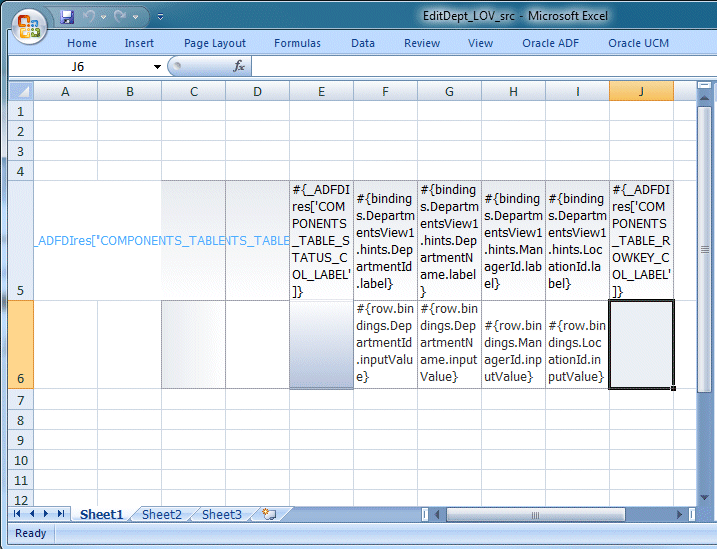Switch to the Page Layout tab
The height and width of the screenshot is (549, 717).
[215, 43]
